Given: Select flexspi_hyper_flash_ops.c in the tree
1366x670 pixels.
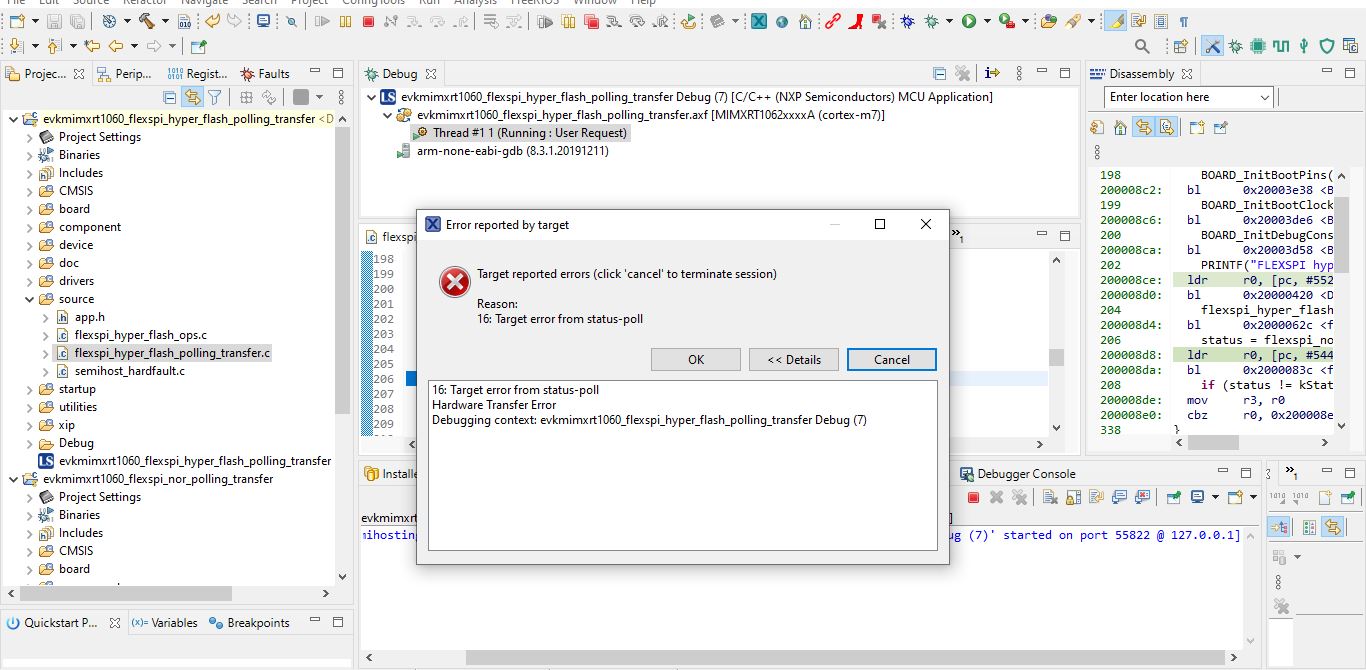Looking at the screenshot, I should coord(140,335).
